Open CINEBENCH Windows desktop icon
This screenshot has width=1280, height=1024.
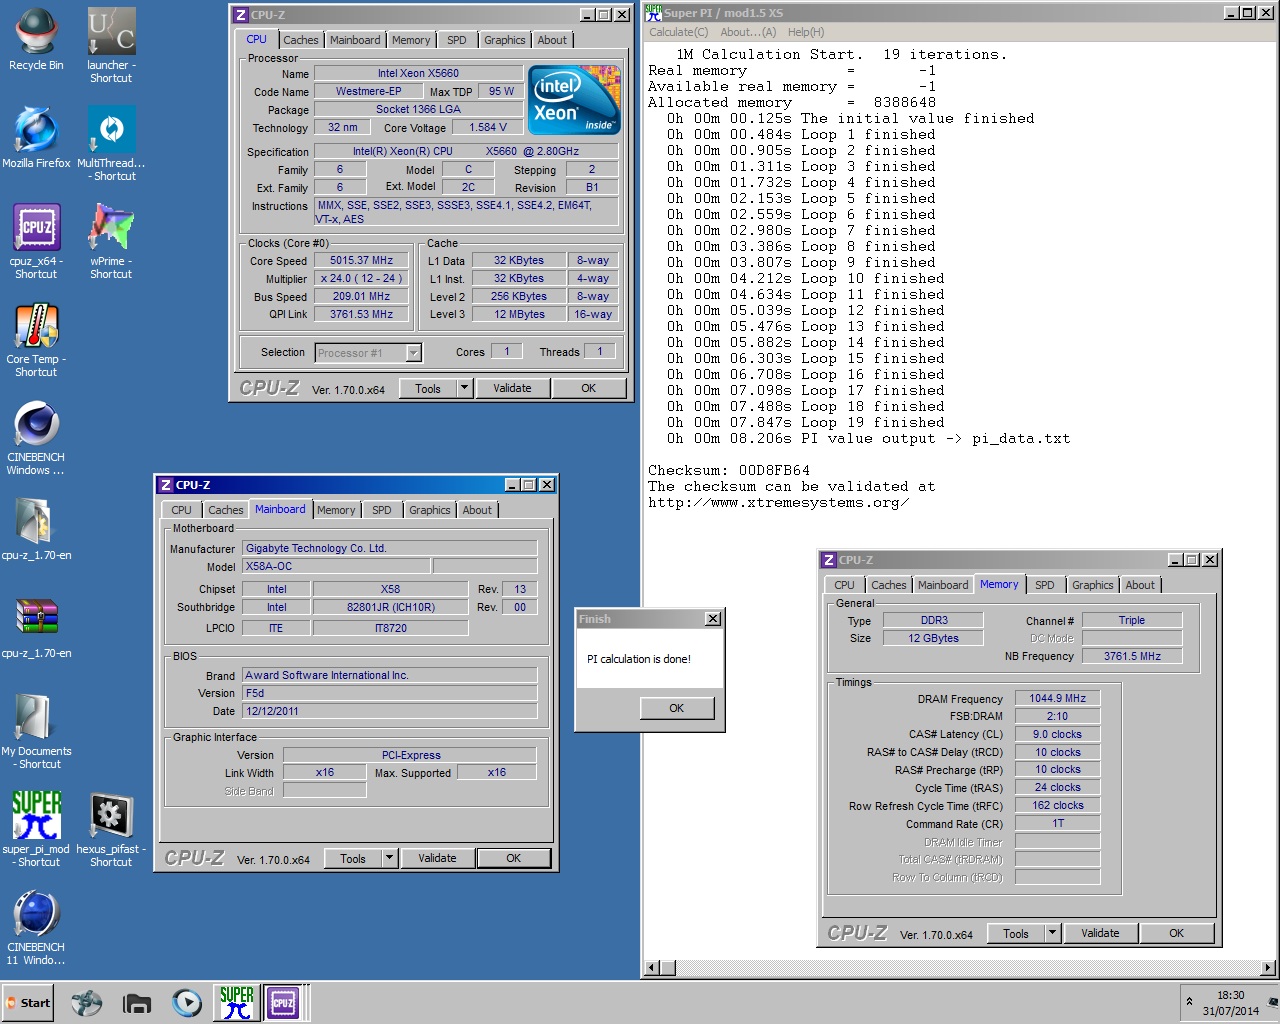tap(36, 438)
